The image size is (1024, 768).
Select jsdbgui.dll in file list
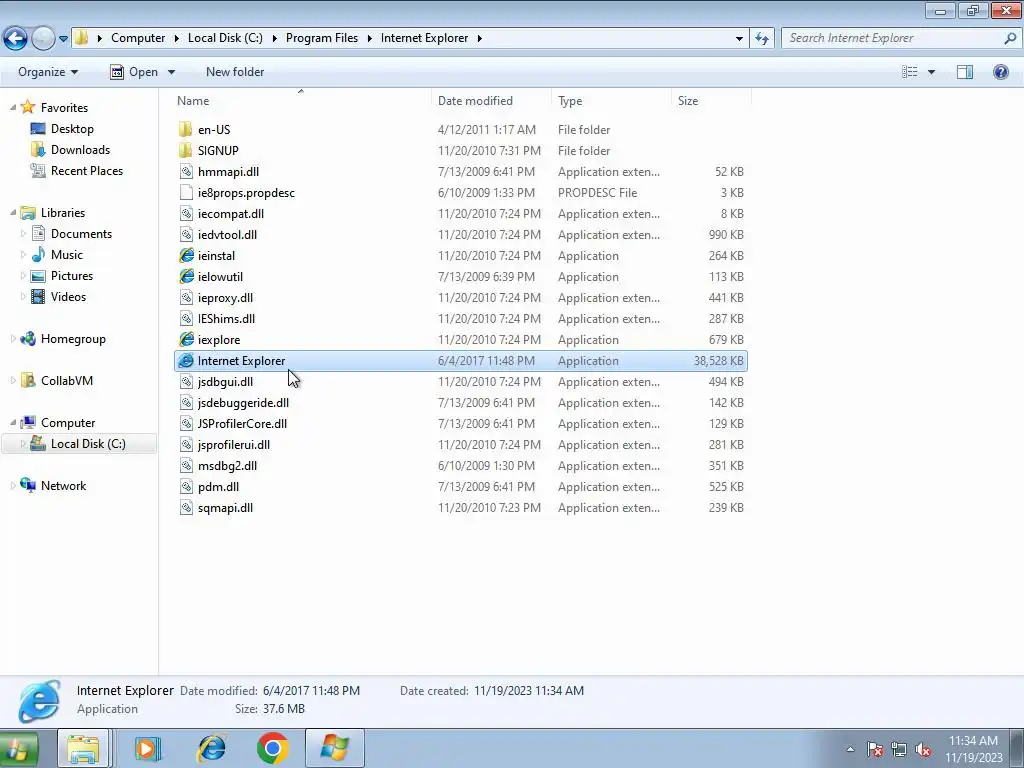click(225, 381)
